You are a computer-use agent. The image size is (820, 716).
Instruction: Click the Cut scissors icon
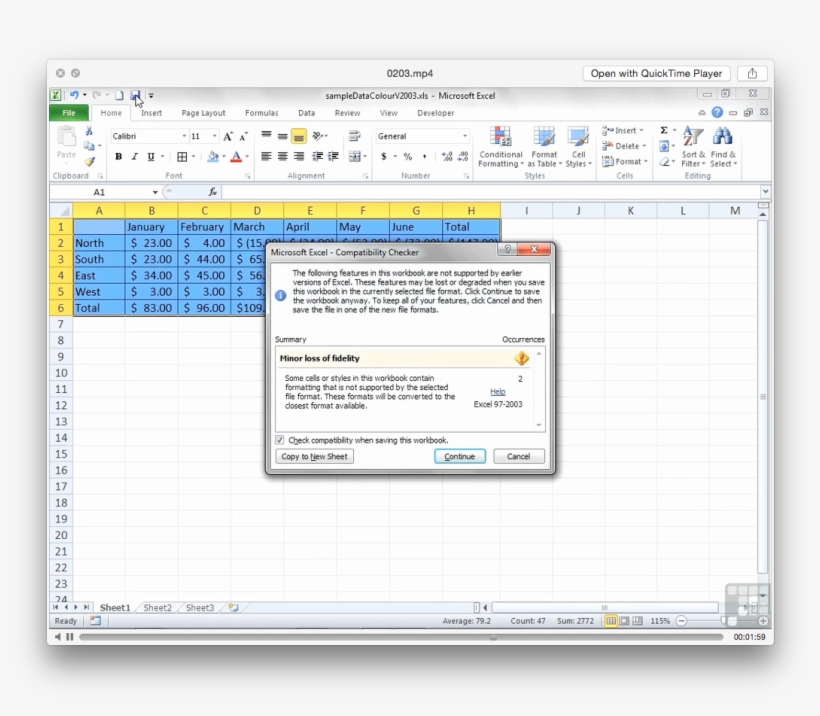click(x=89, y=131)
